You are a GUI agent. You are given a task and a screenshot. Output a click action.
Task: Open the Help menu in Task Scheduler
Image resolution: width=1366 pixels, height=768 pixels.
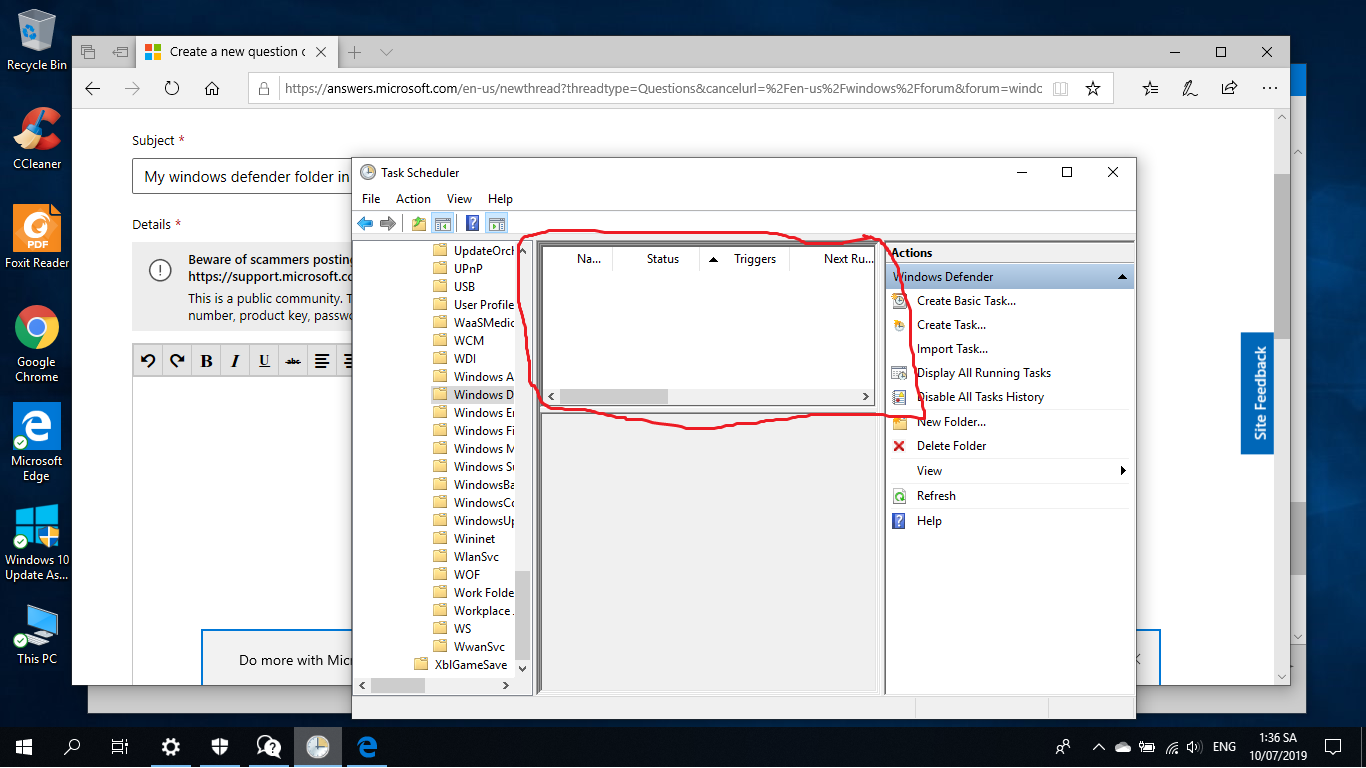click(x=500, y=199)
